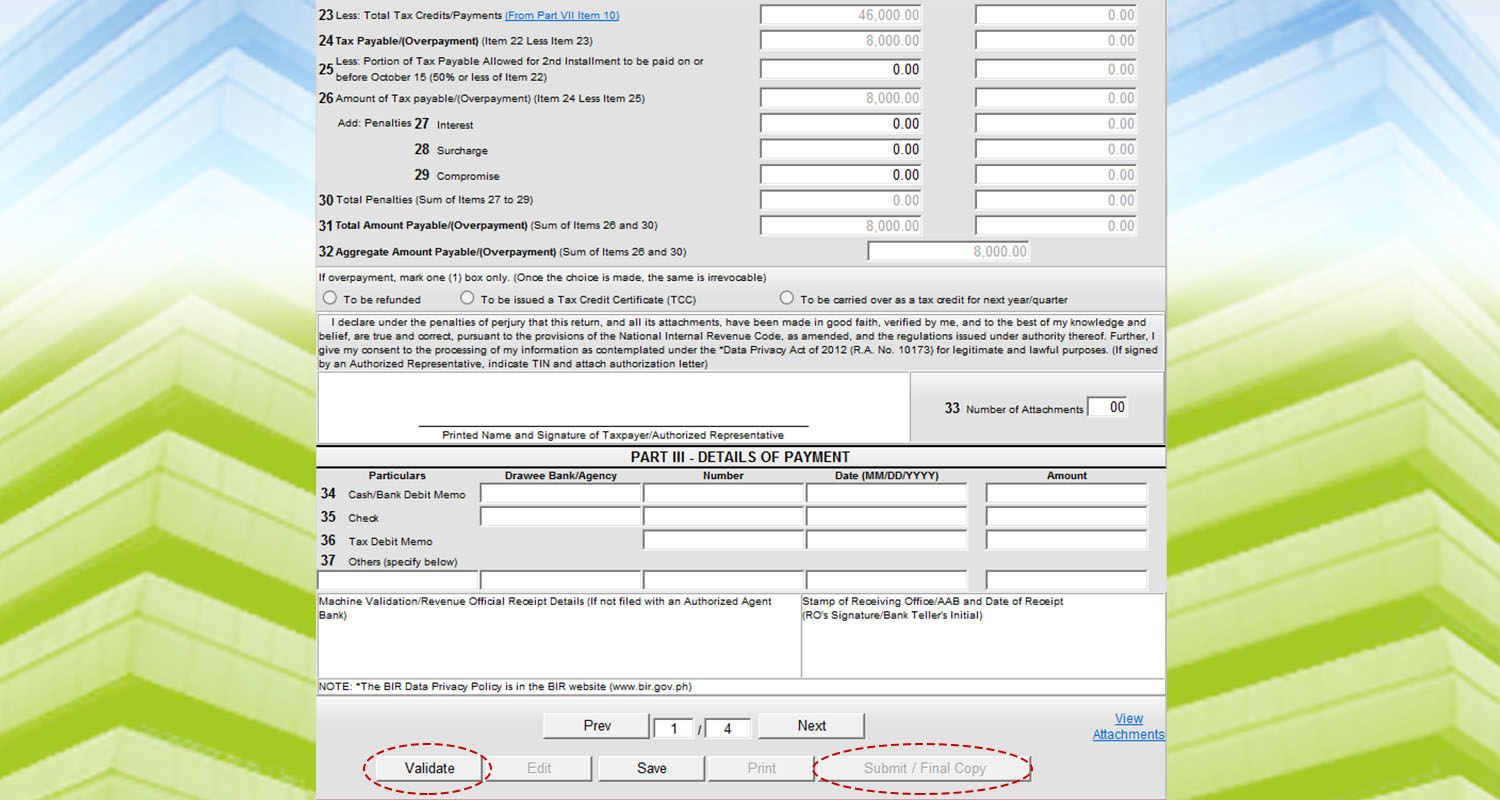
Task: Click Cash/Bank Debit Memo Drawee Bank field
Action: tap(560, 493)
